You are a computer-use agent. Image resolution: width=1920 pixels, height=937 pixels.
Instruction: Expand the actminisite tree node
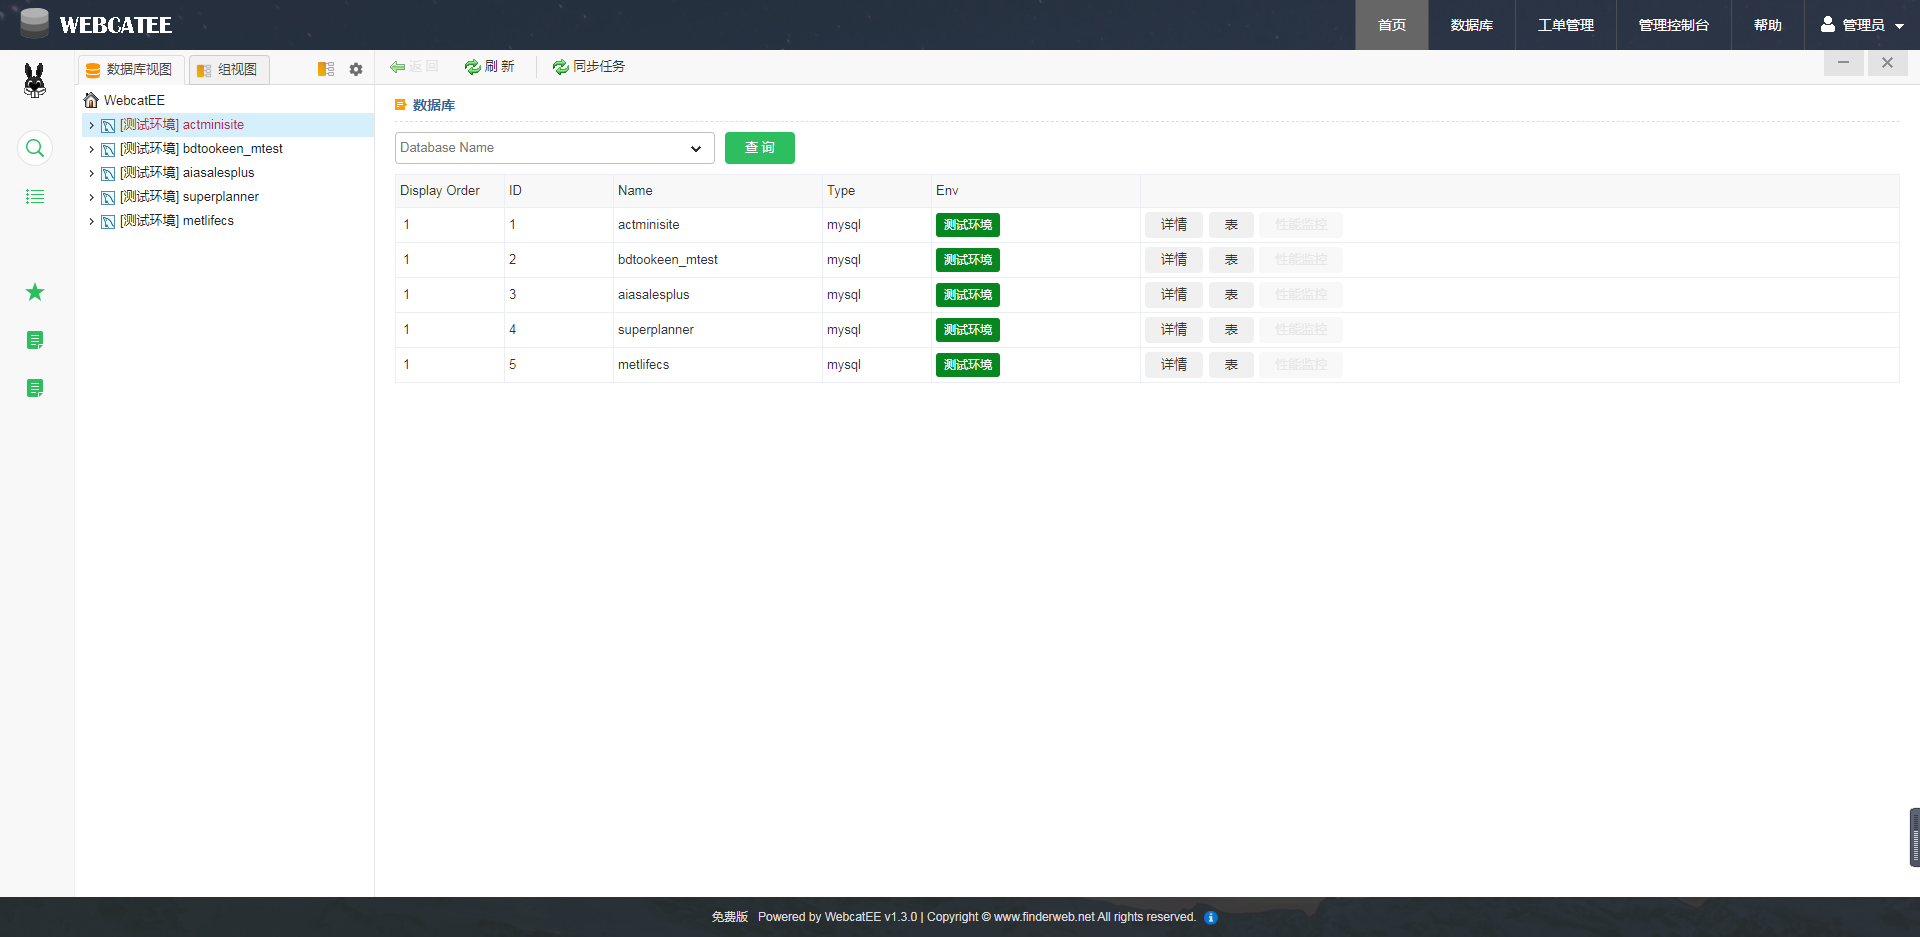pyautogui.click(x=91, y=125)
